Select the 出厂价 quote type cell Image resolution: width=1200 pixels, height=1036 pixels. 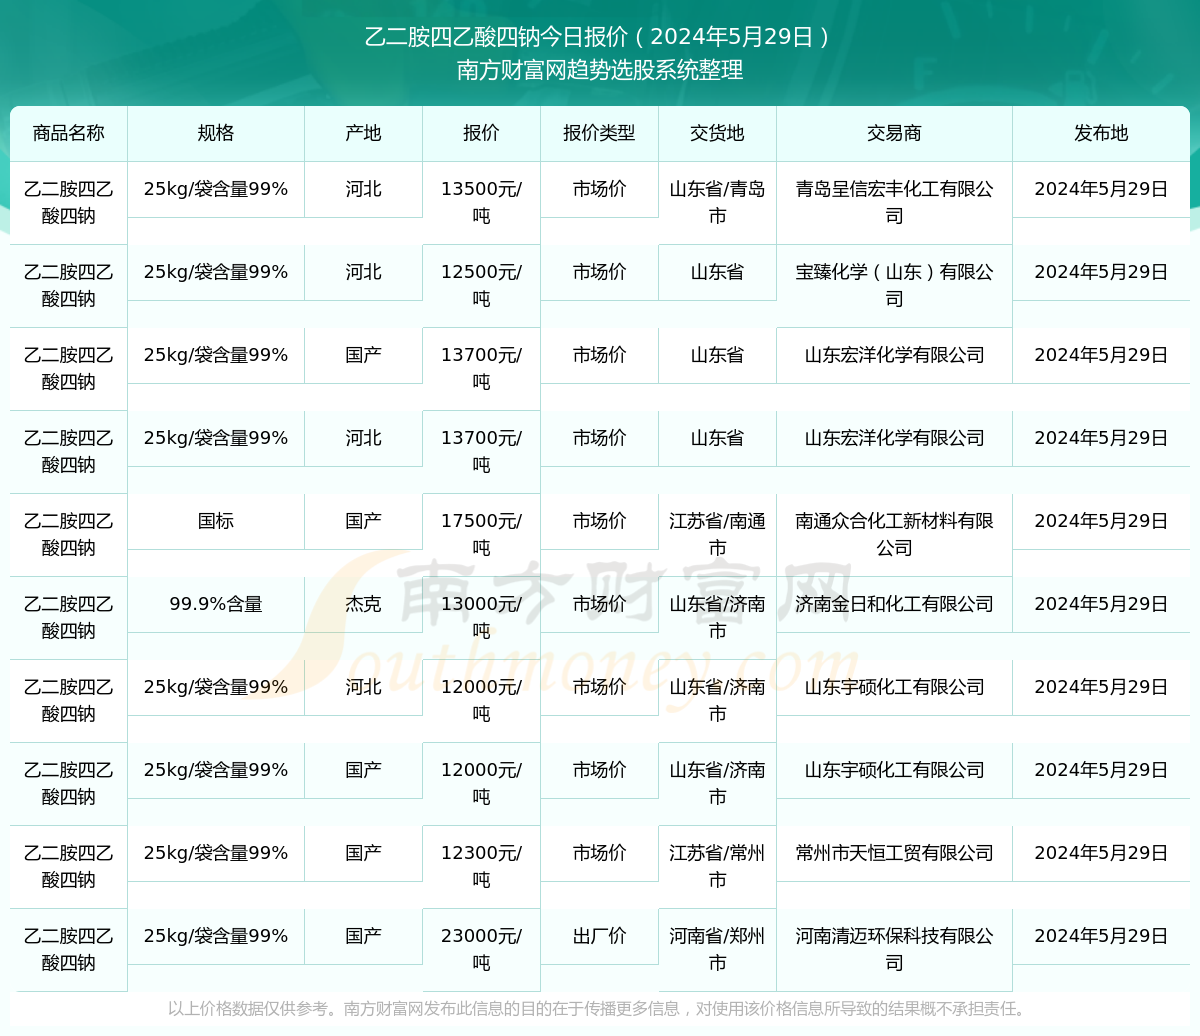pyautogui.click(x=599, y=937)
